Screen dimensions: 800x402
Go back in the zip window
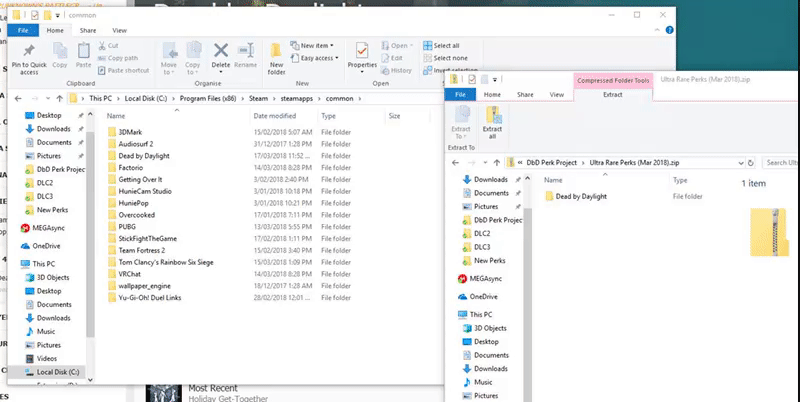[x=456, y=163]
